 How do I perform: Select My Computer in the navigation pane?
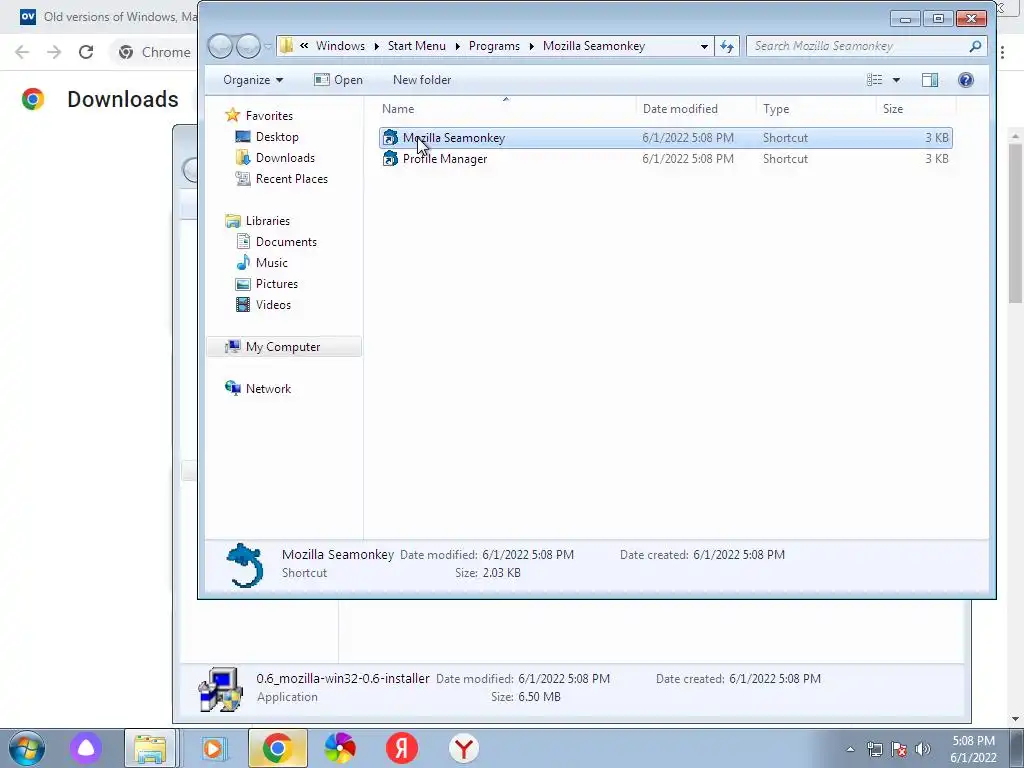pos(283,347)
